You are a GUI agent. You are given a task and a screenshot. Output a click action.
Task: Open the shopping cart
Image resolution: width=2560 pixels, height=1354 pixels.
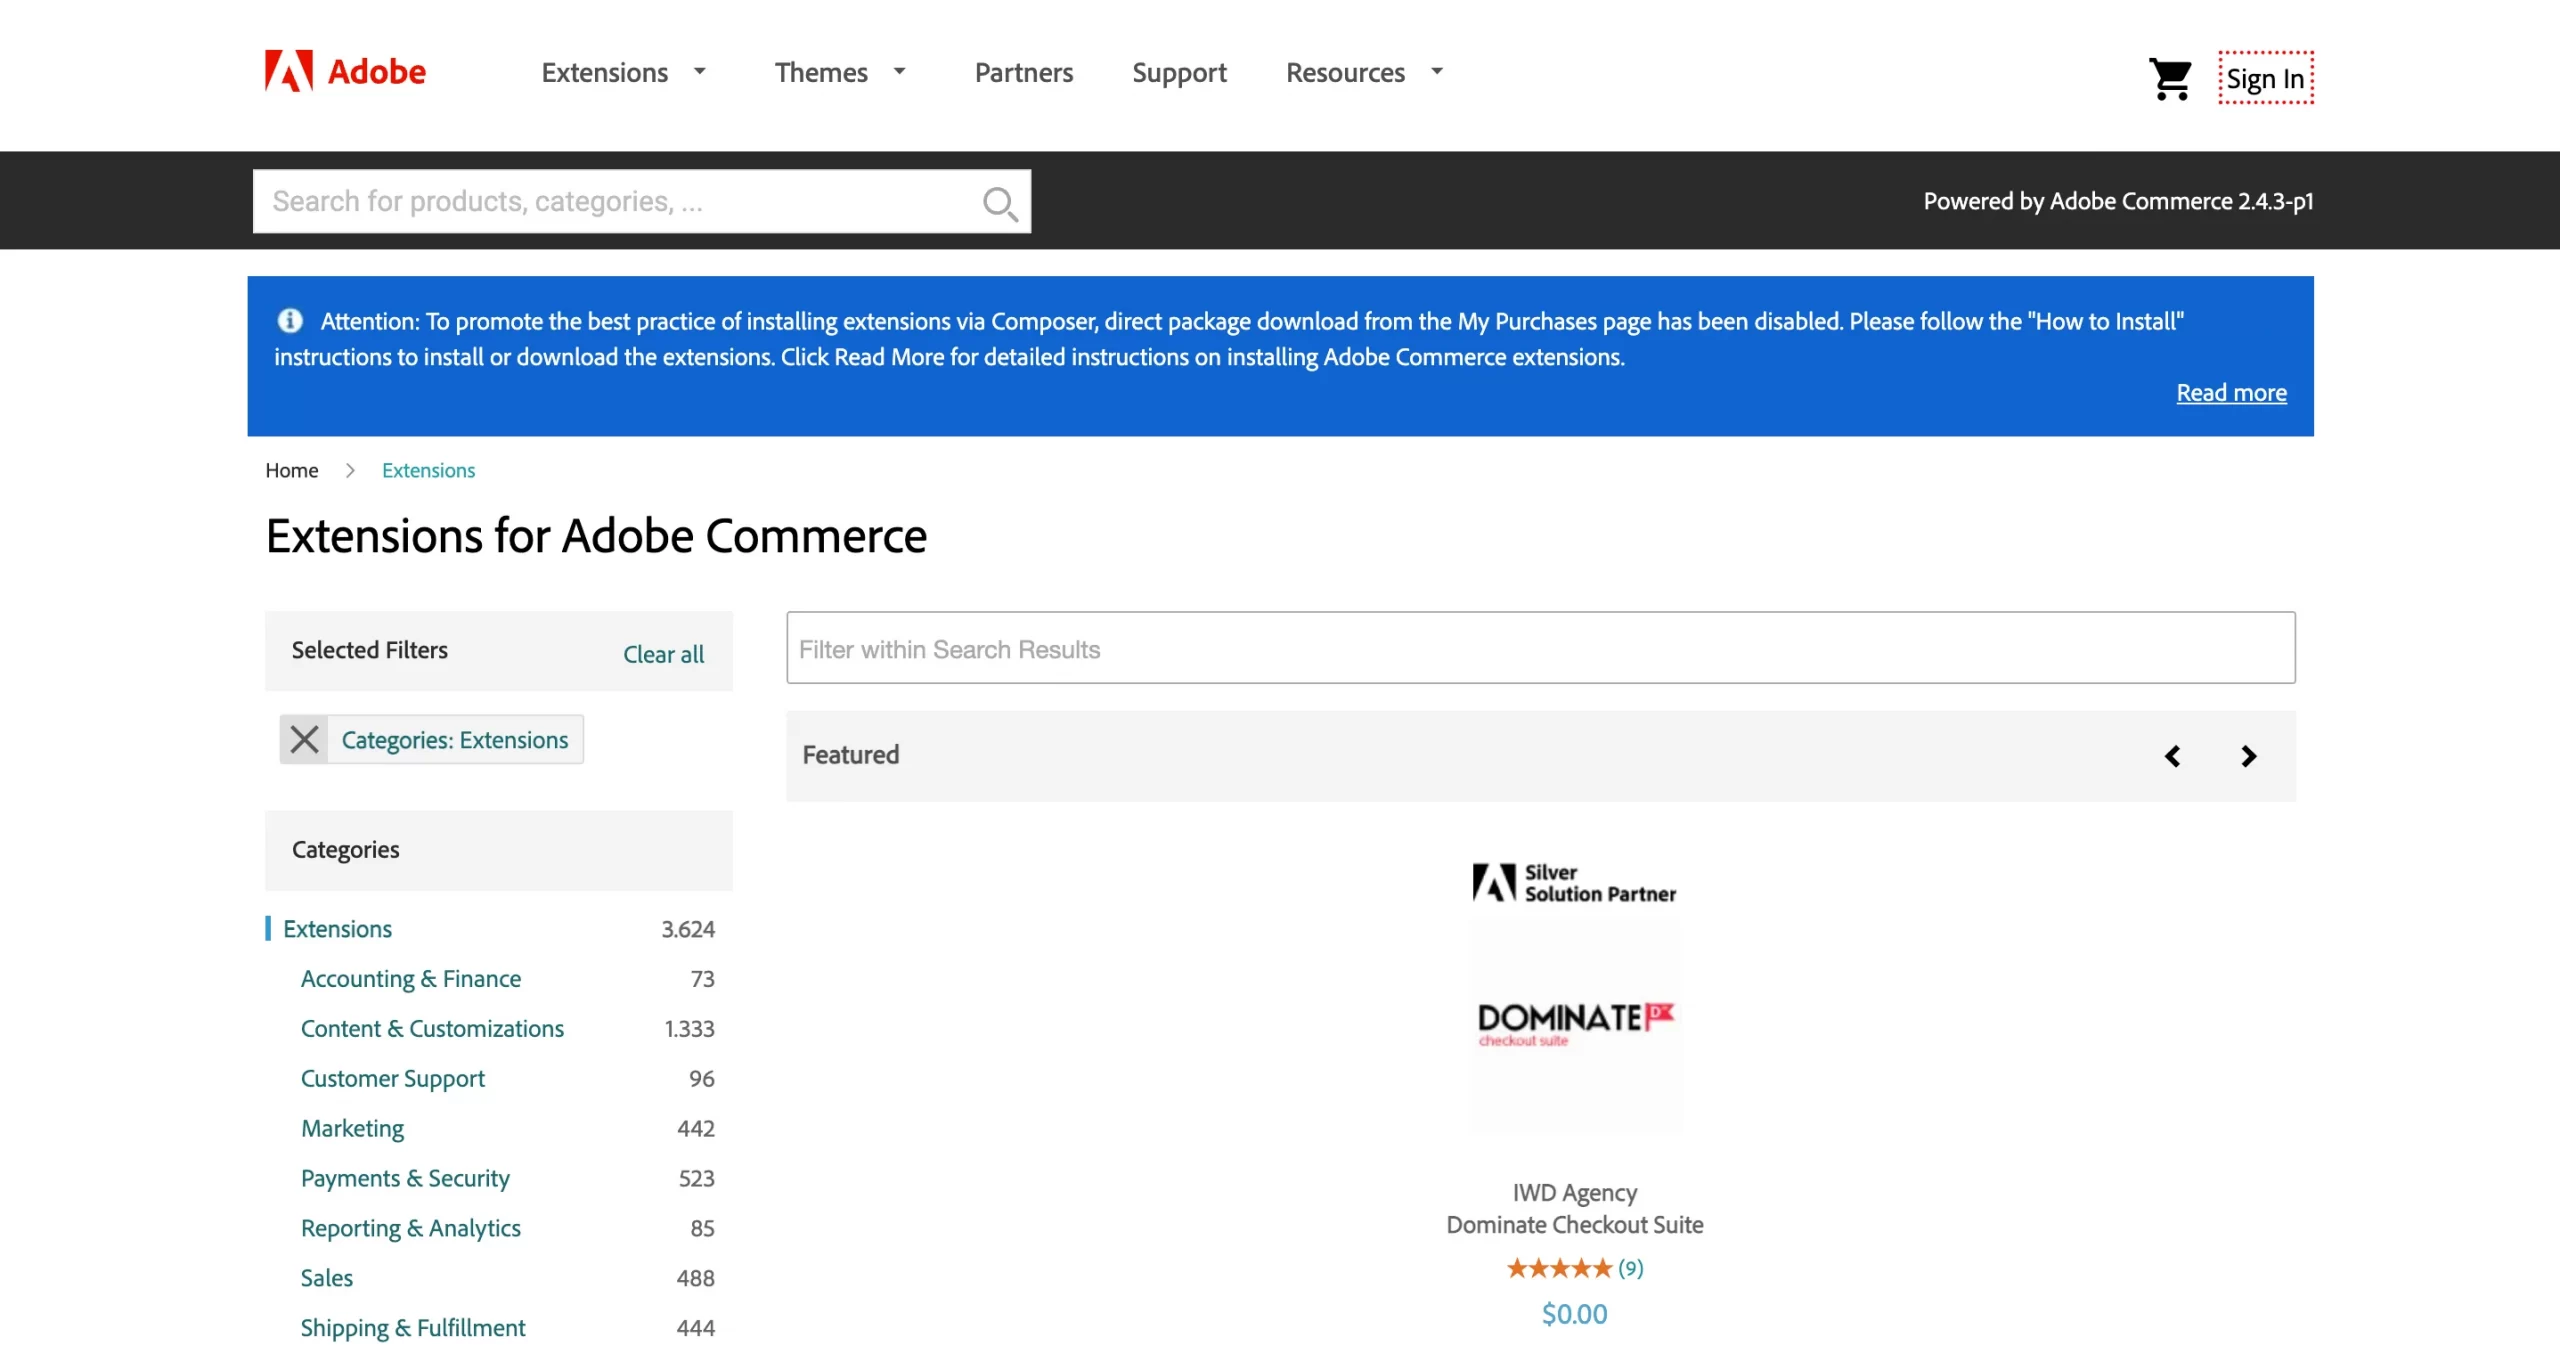click(x=2168, y=78)
